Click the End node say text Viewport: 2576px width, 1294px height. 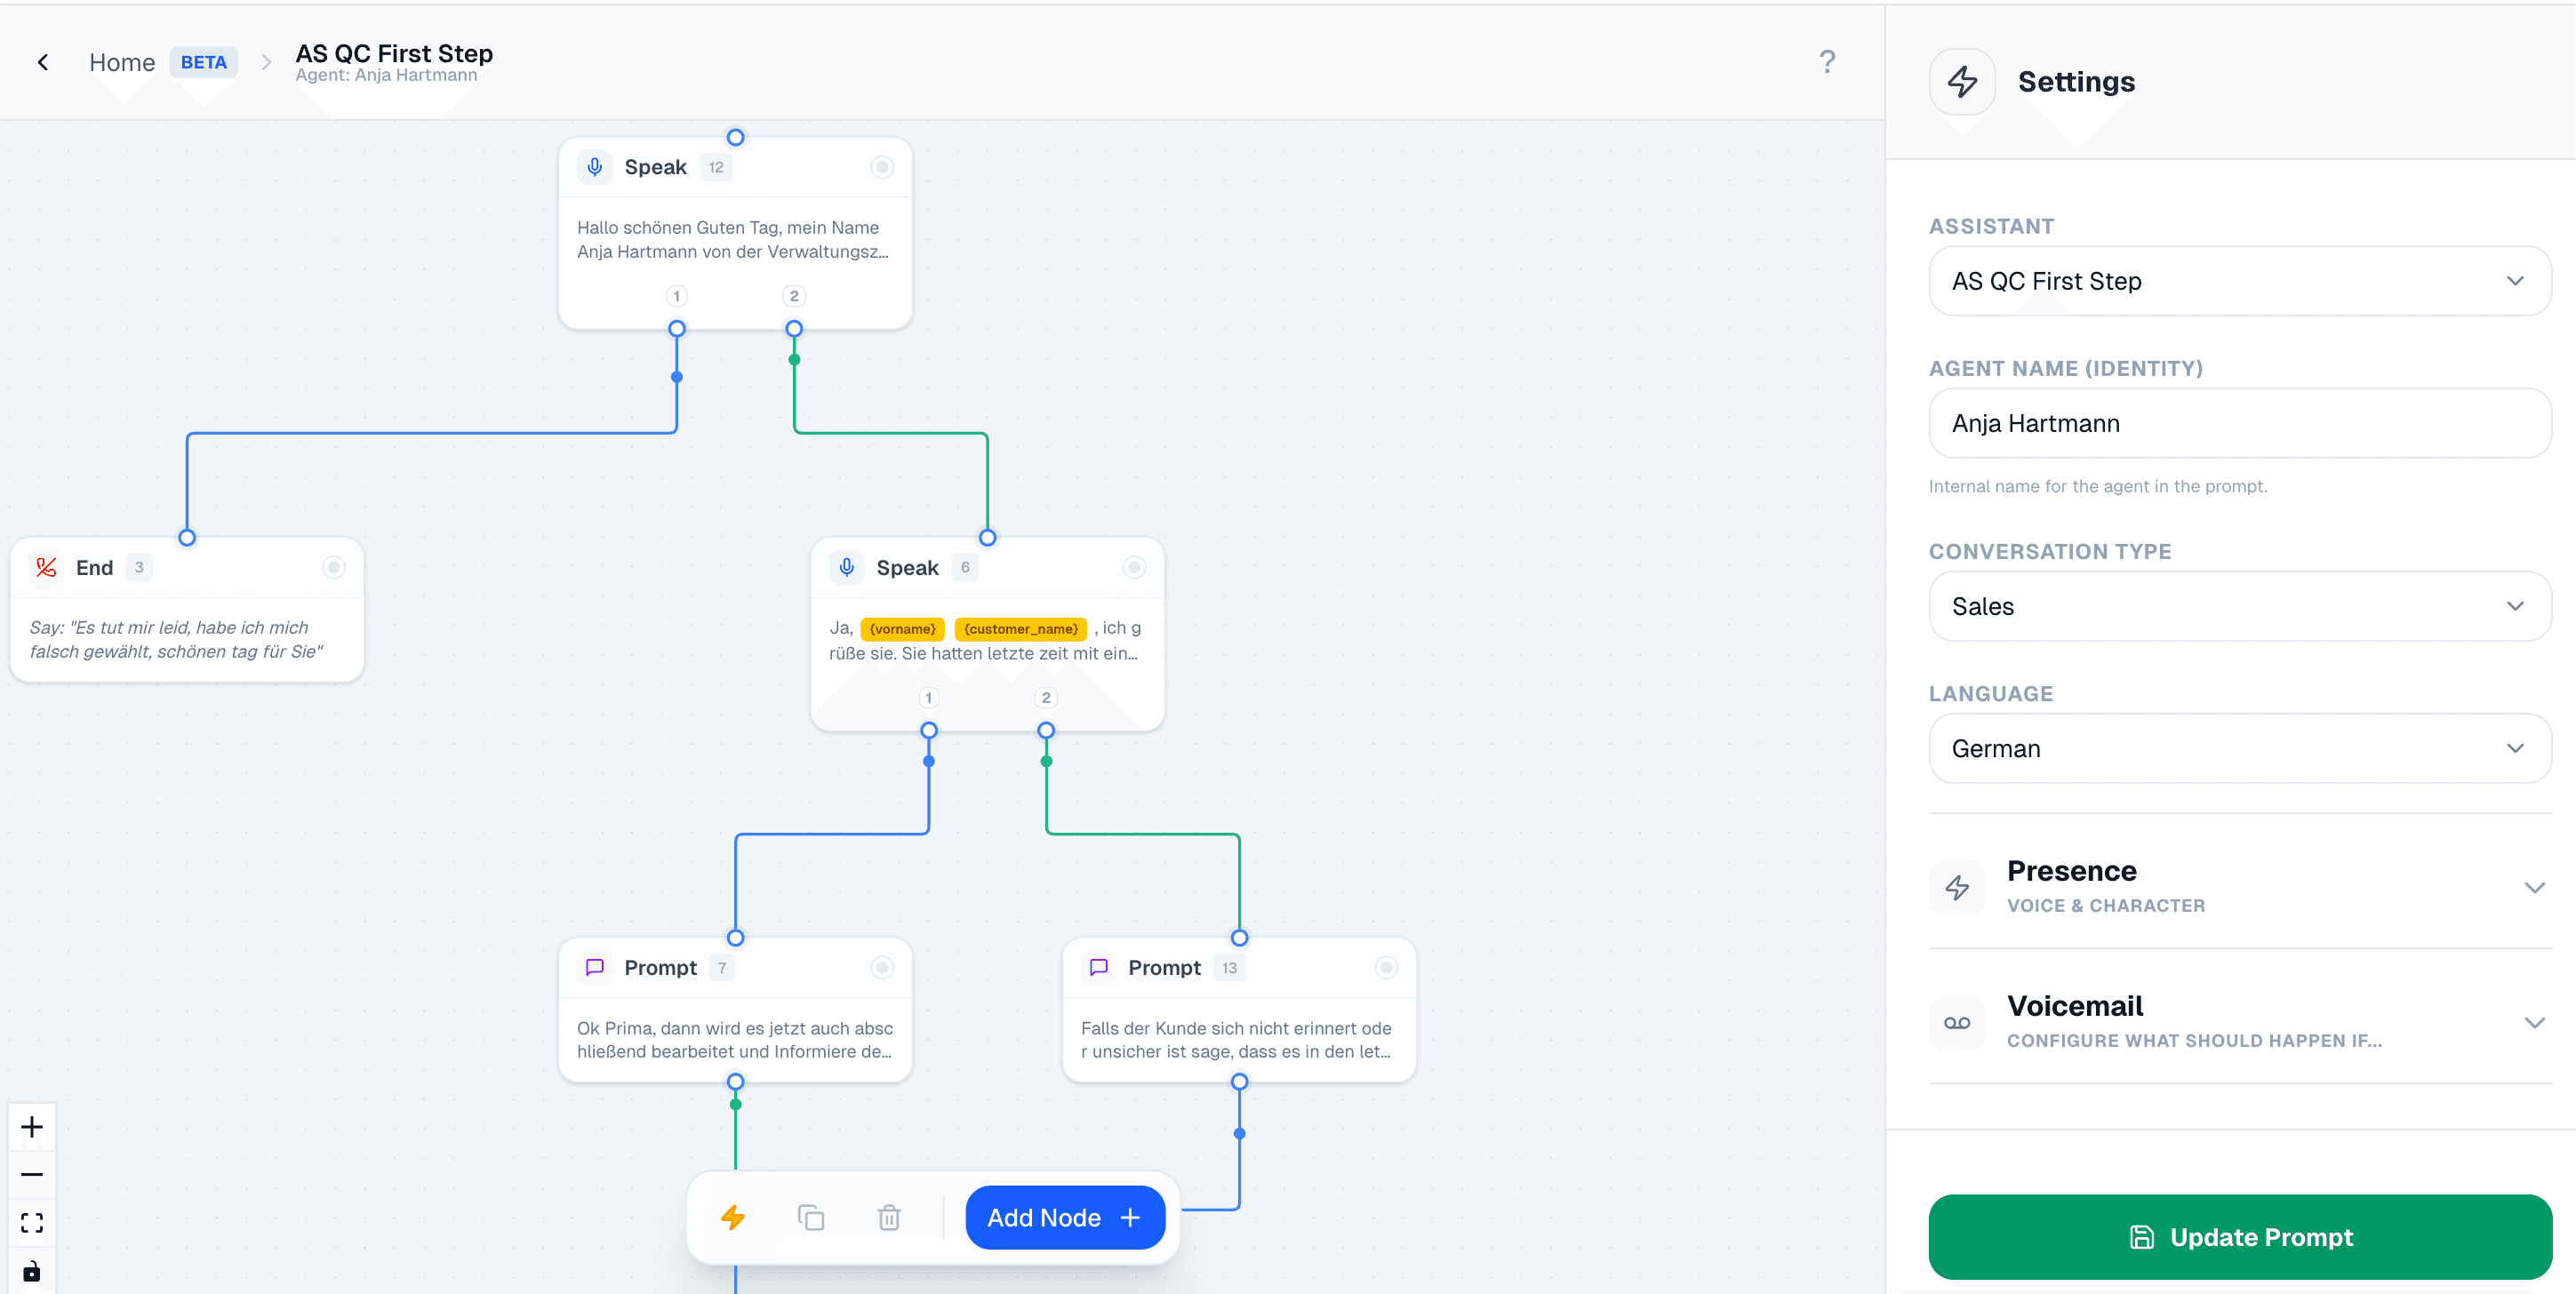coord(176,640)
